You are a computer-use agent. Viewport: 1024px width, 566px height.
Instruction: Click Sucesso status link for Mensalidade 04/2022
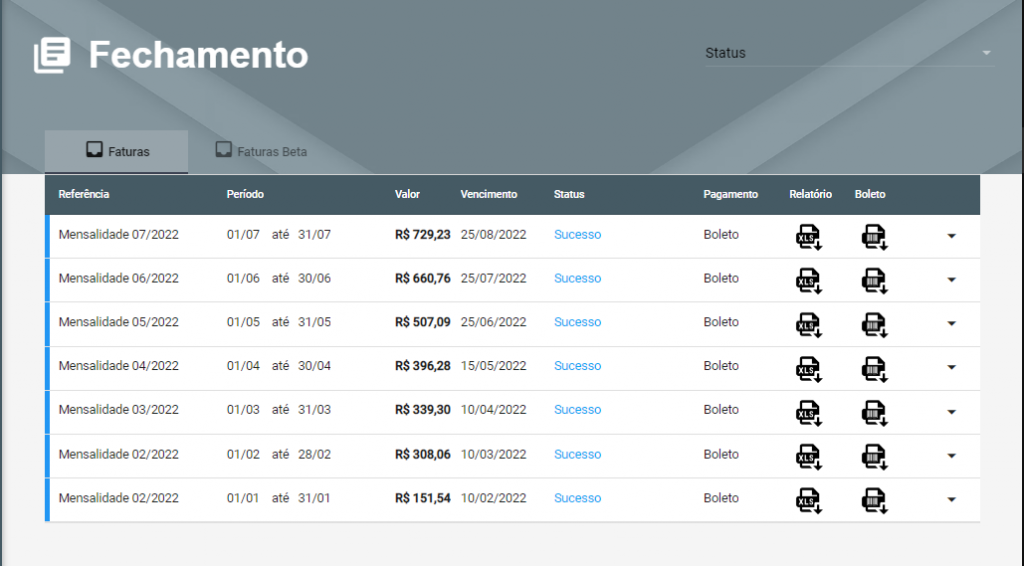[577, 366]
